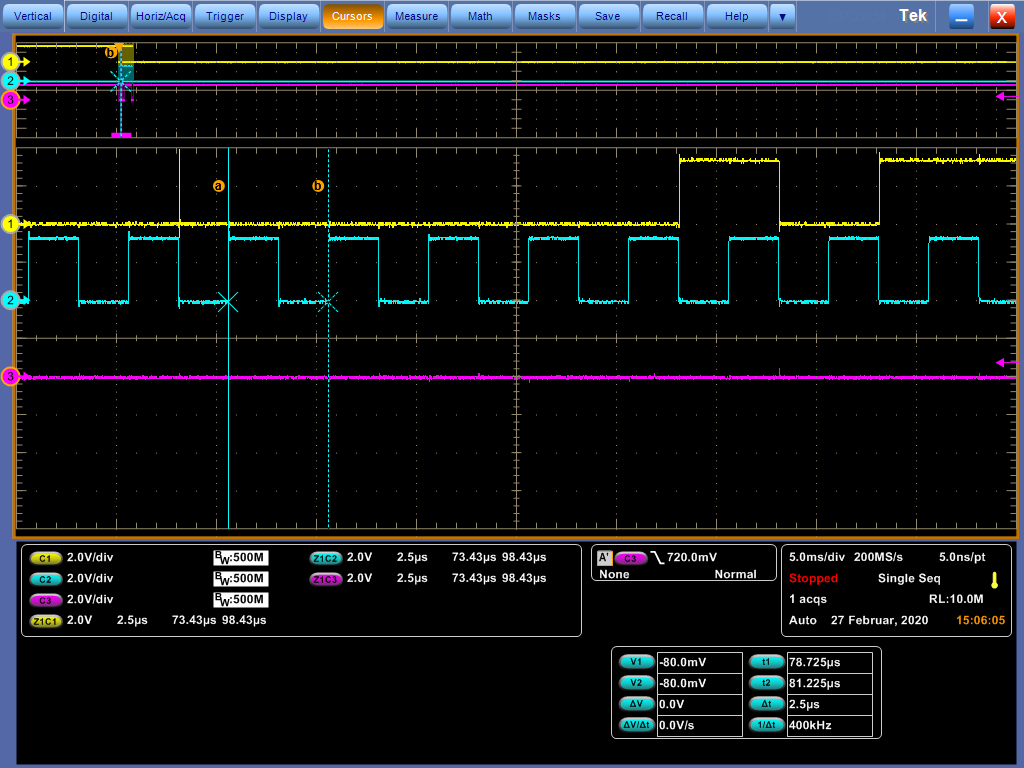Toggle the C2 500M bandwidth indicator

coord(239,579)
